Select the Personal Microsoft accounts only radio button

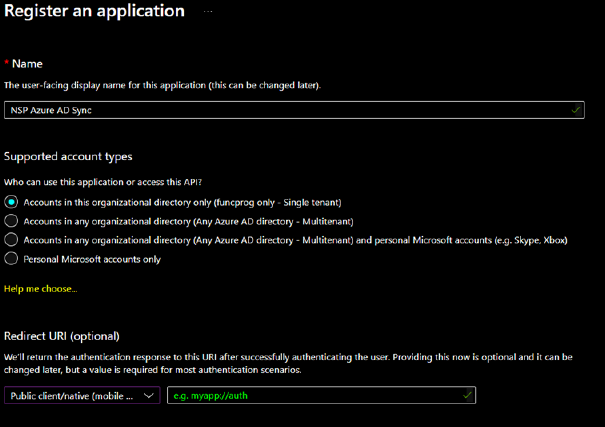coord(12,259)
